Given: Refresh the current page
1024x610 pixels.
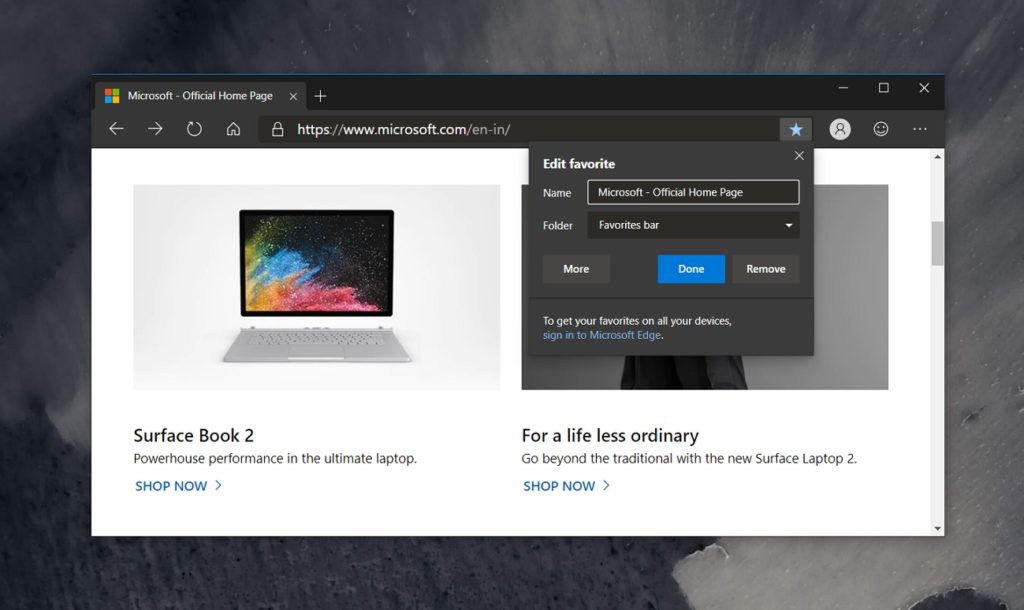Looking at the screenshot, I should pos(194,129).
